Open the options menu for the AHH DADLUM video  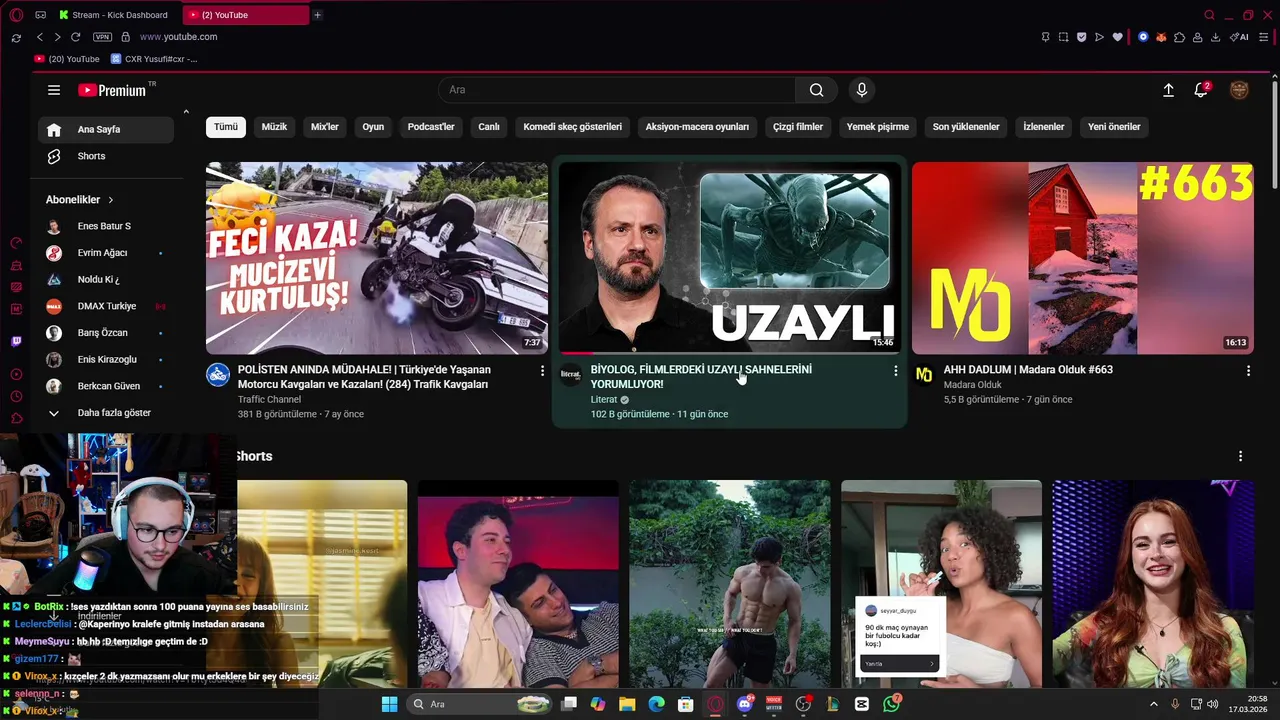pyautogui.click(x=1248, y=371)
